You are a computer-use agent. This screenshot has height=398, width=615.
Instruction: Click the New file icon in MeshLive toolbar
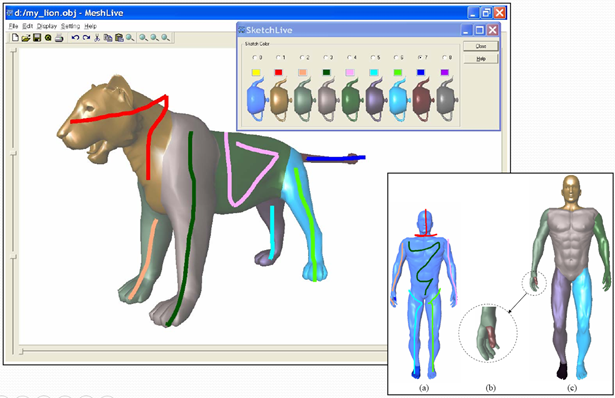coord(15,38)
